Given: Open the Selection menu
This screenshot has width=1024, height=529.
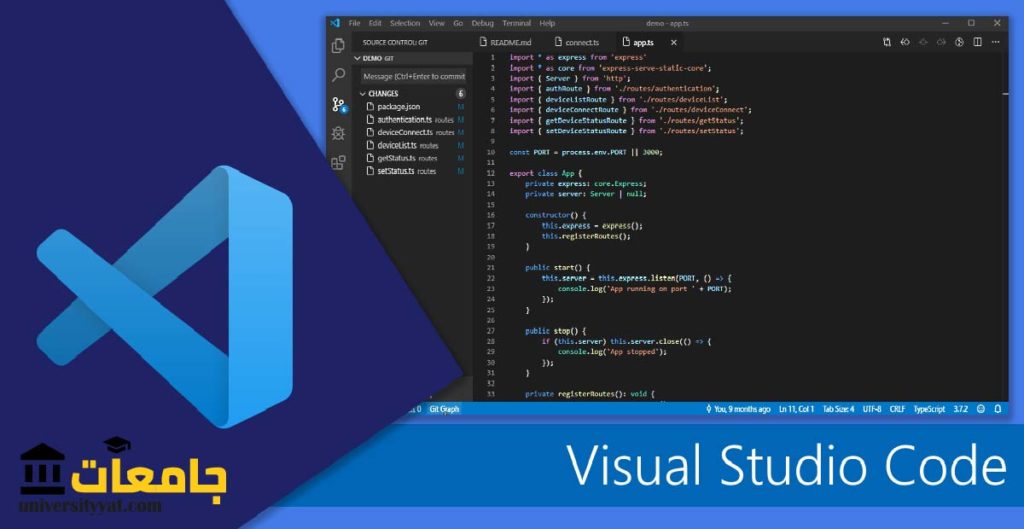Looking at the screenshot, I should tap(405, 23).
